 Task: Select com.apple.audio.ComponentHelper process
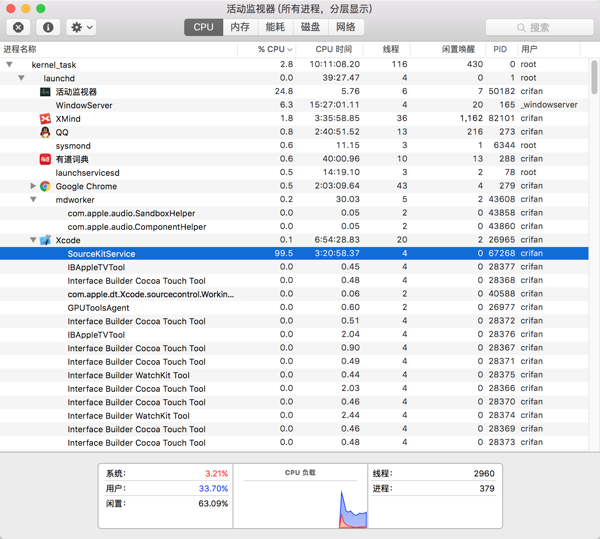[294, 226]
